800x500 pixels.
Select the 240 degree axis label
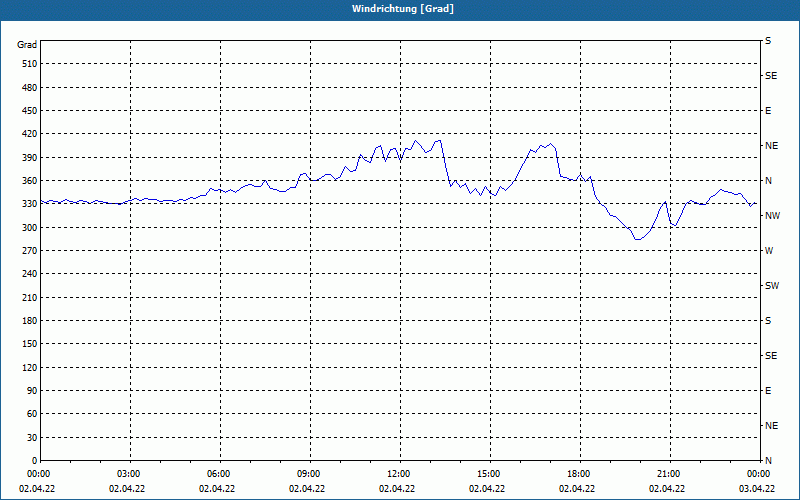30,274
